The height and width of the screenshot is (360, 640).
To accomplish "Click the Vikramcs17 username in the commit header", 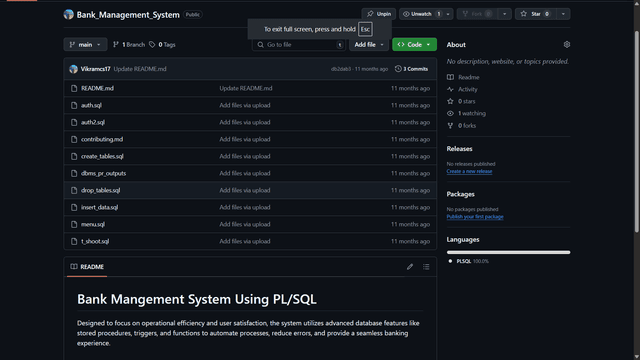I will point(96,69).
